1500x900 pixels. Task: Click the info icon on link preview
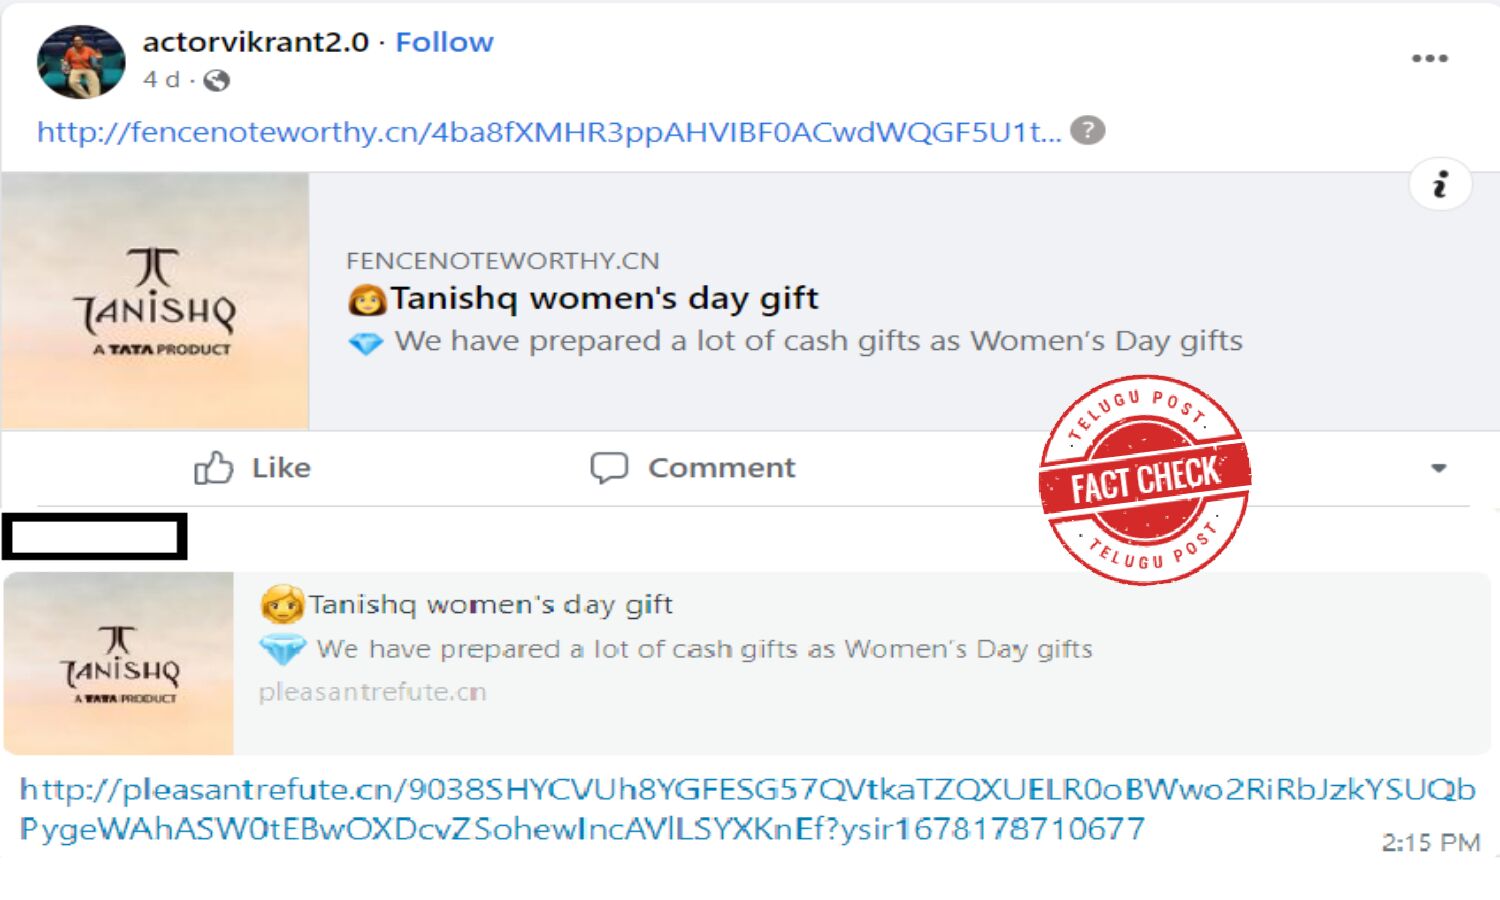coord(1440,185)
